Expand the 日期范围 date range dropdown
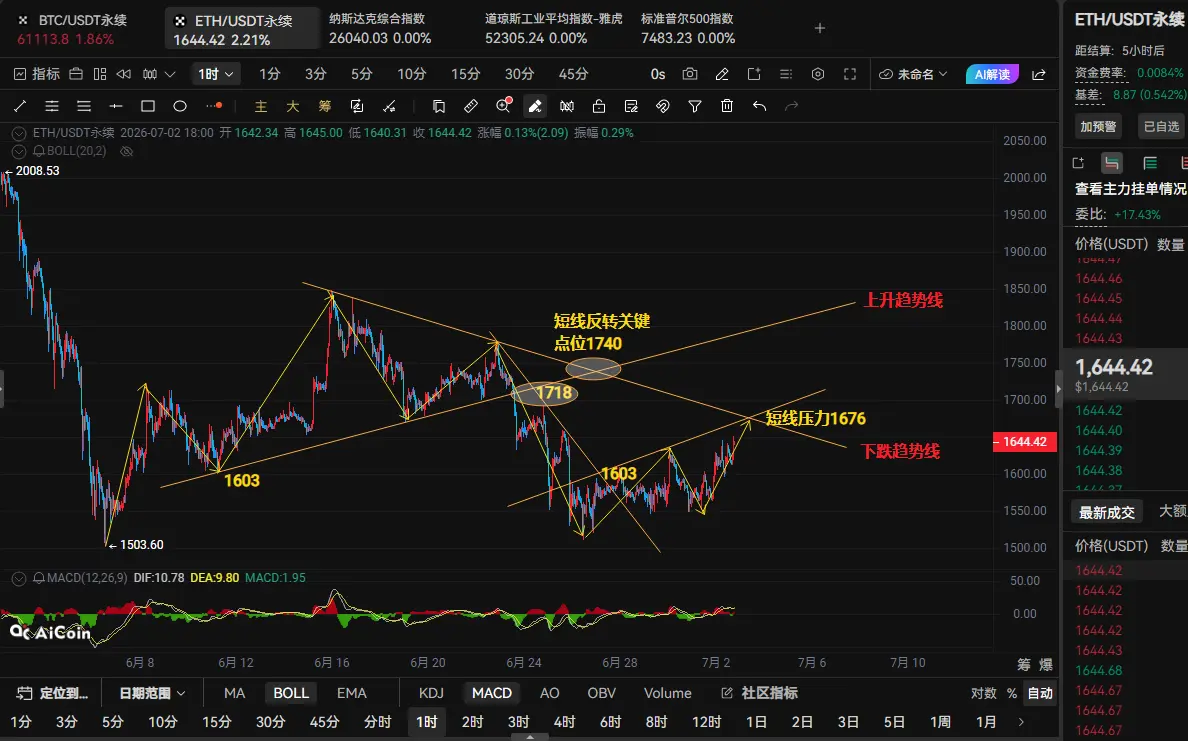 (152, 693)
